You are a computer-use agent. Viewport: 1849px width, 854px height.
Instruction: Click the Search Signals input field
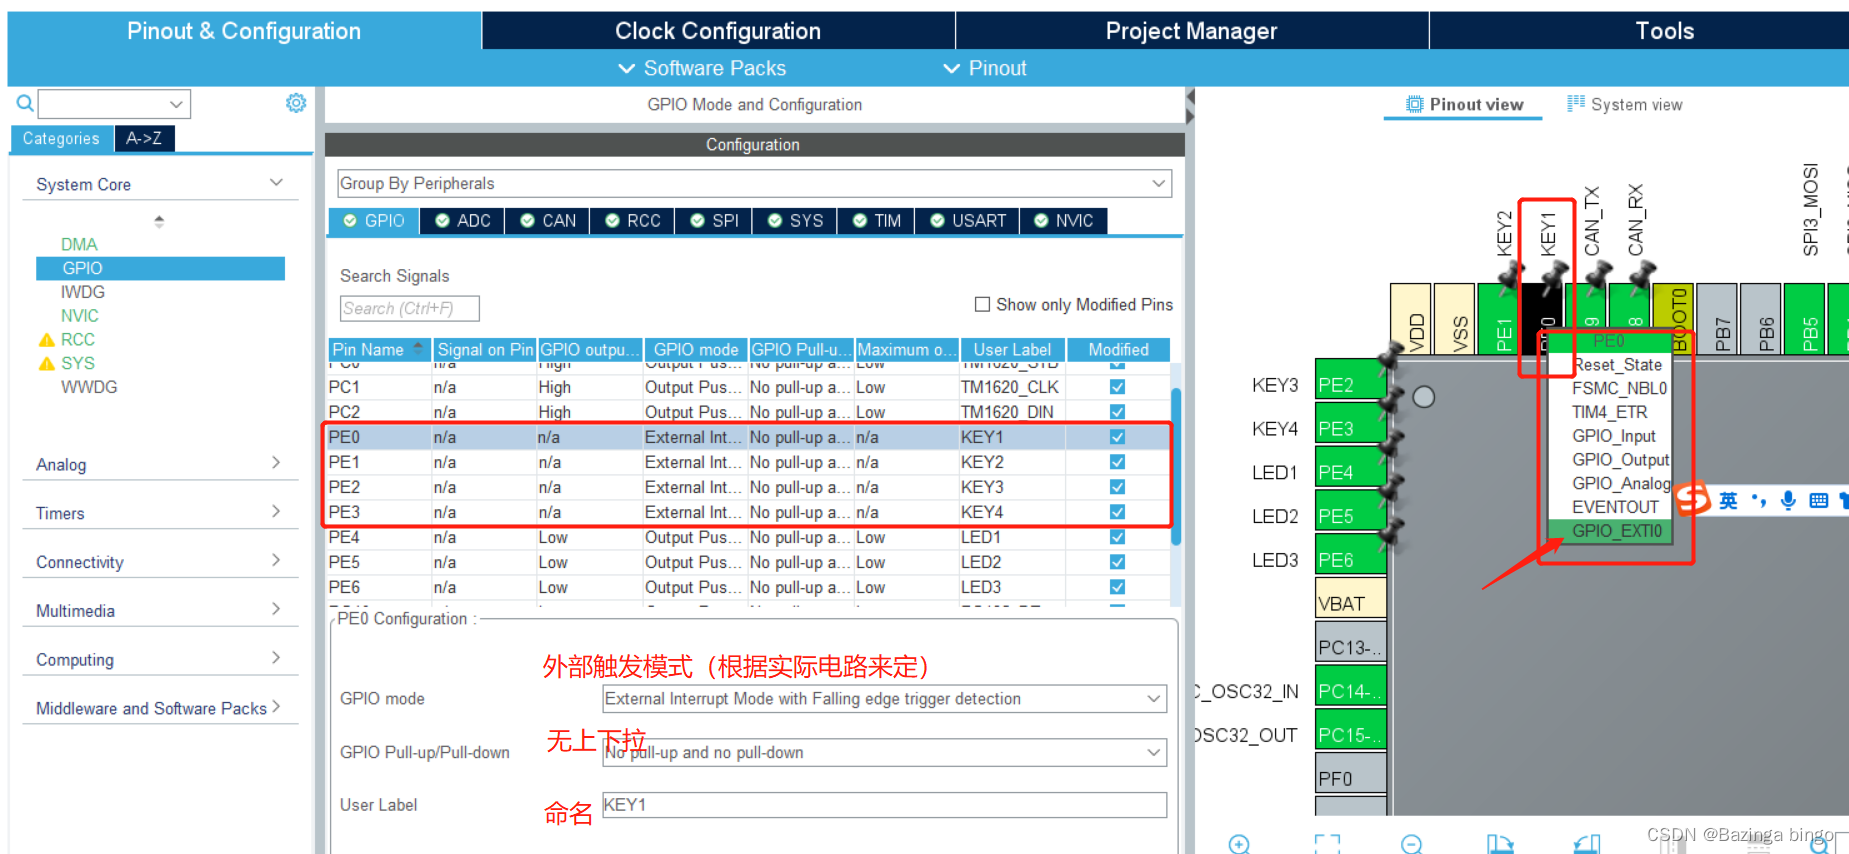click(x=409, y=308)
